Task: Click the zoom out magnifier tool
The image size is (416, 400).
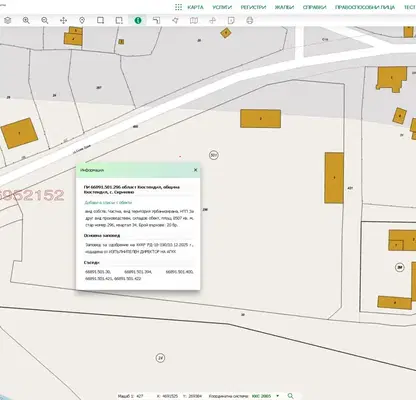Action: tap(45, 20)
